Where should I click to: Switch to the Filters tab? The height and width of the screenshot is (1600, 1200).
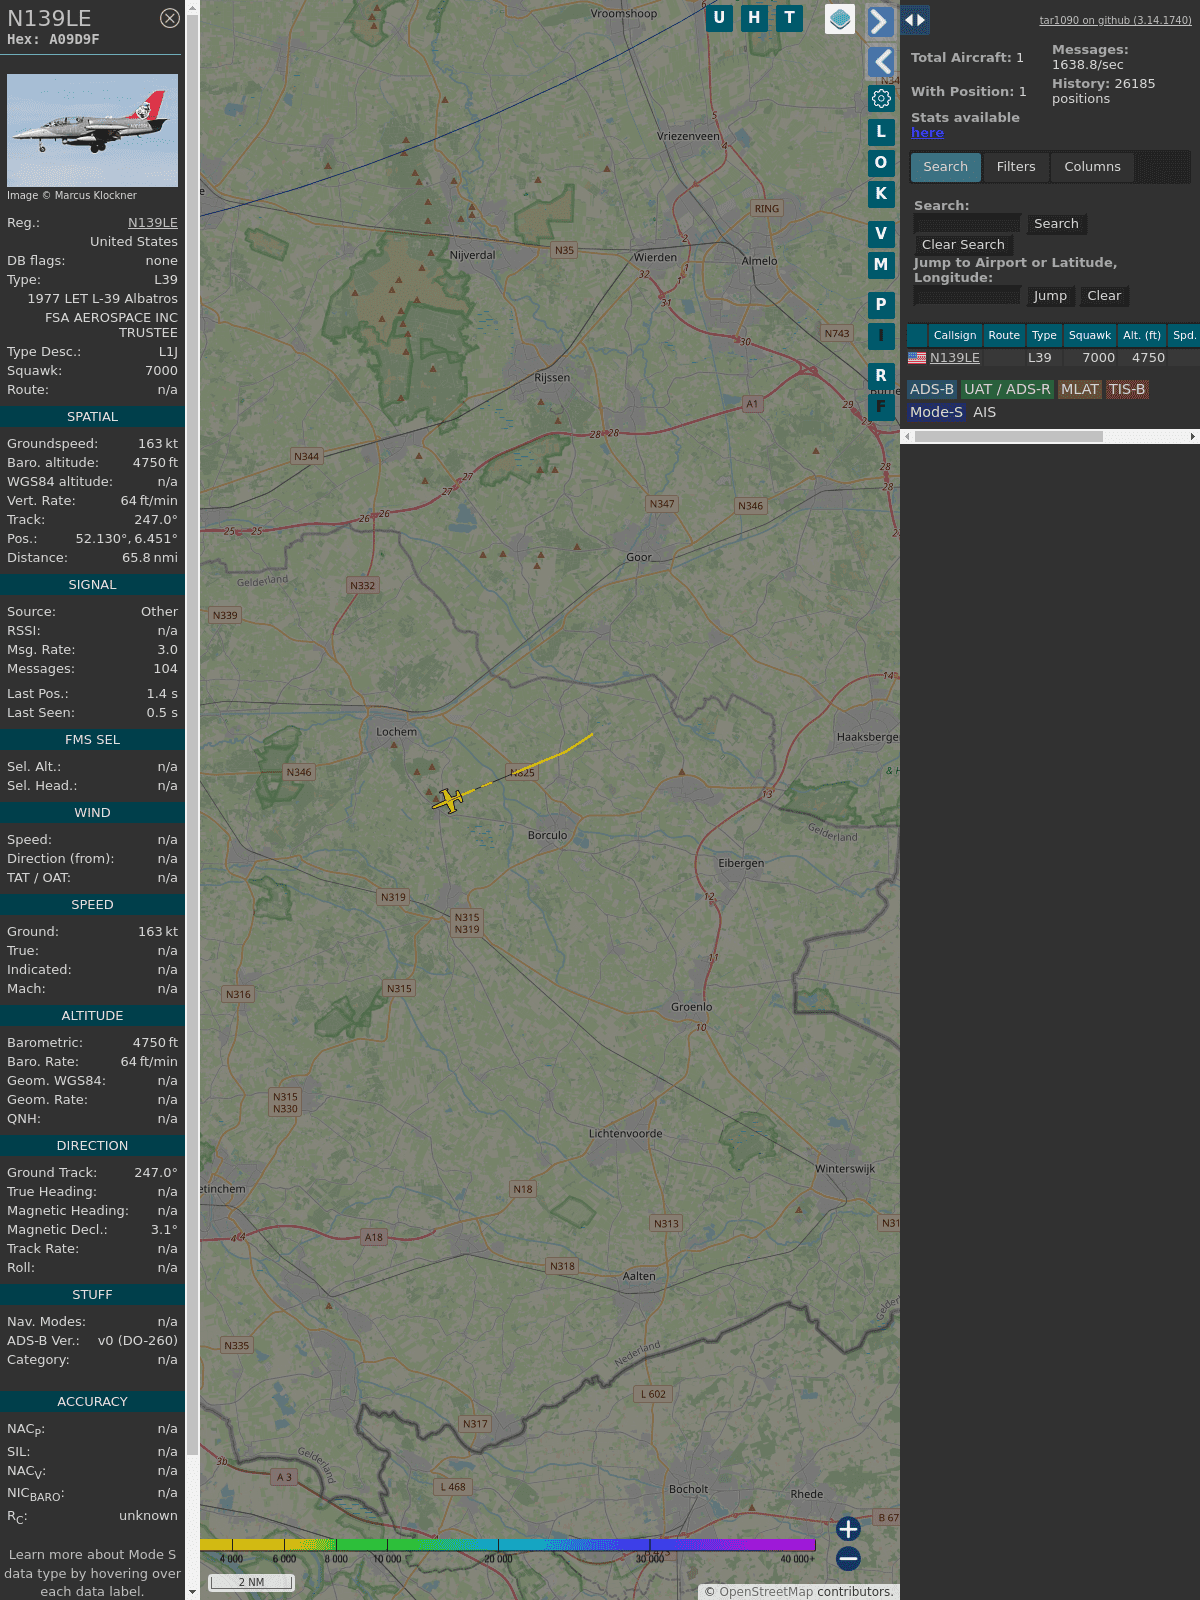coord(1016,167)
